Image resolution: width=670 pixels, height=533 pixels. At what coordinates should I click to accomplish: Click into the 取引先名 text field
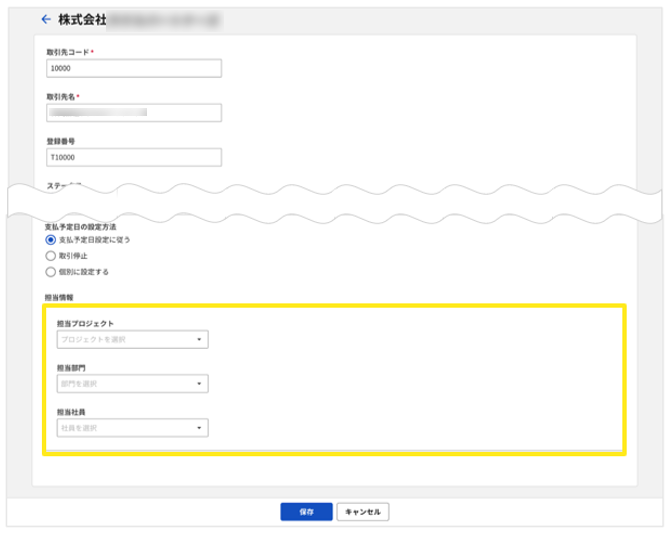pyautogui.click(x=133, y=113)
